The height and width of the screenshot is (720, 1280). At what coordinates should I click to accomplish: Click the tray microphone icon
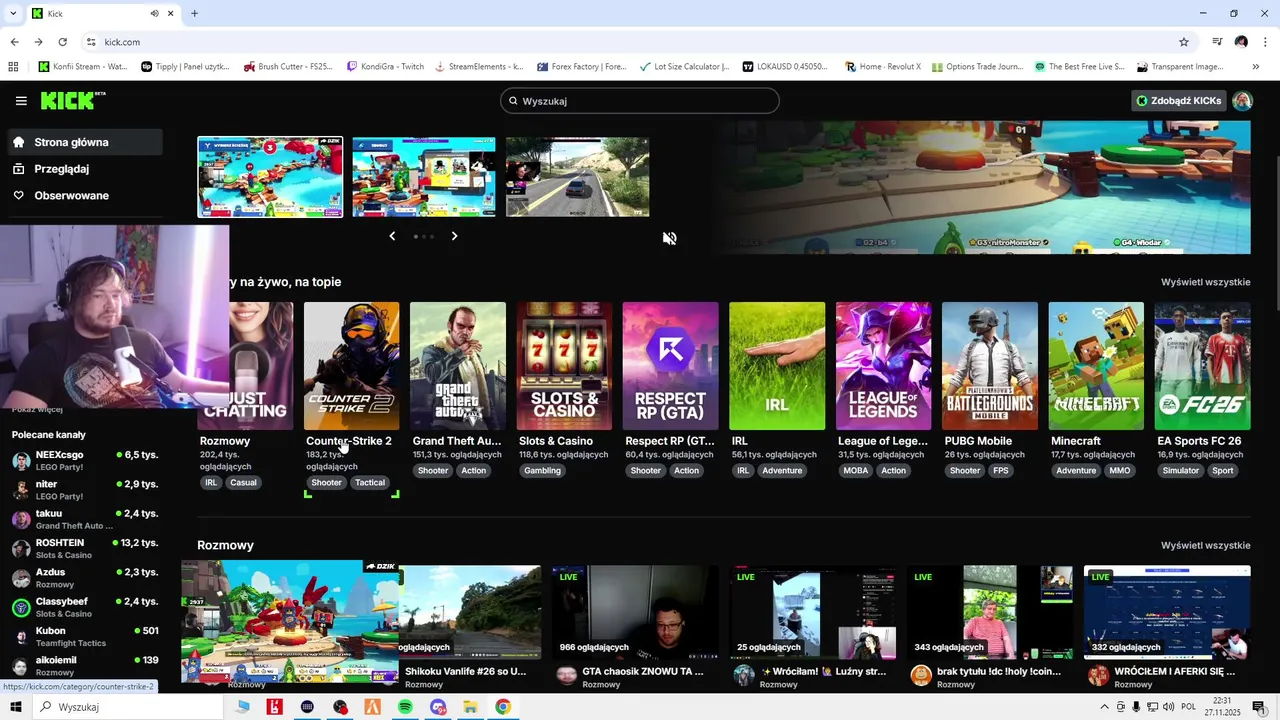(1137, 707)
